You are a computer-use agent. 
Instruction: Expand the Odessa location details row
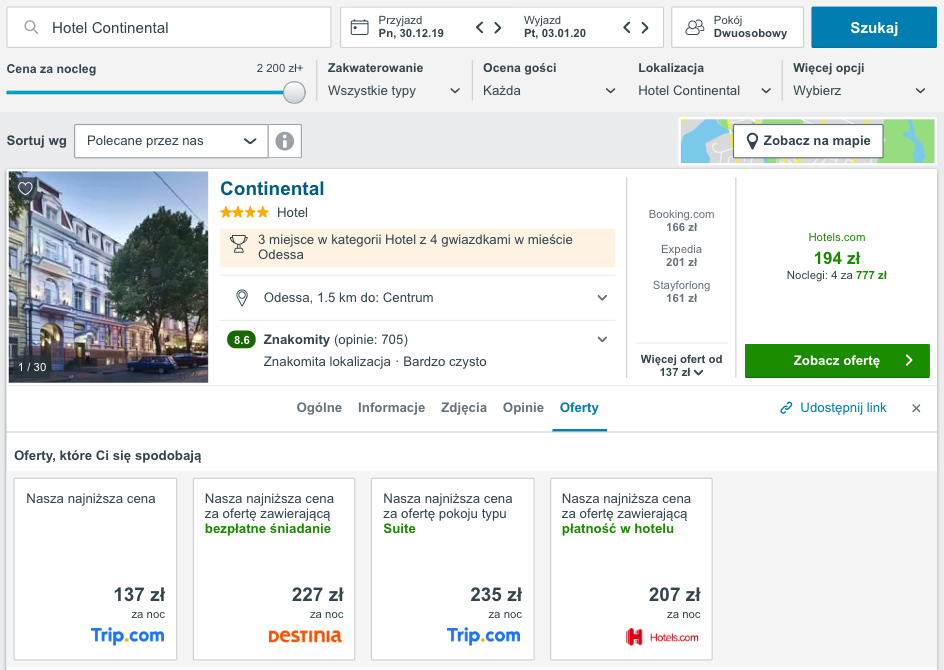coord(602,298)
